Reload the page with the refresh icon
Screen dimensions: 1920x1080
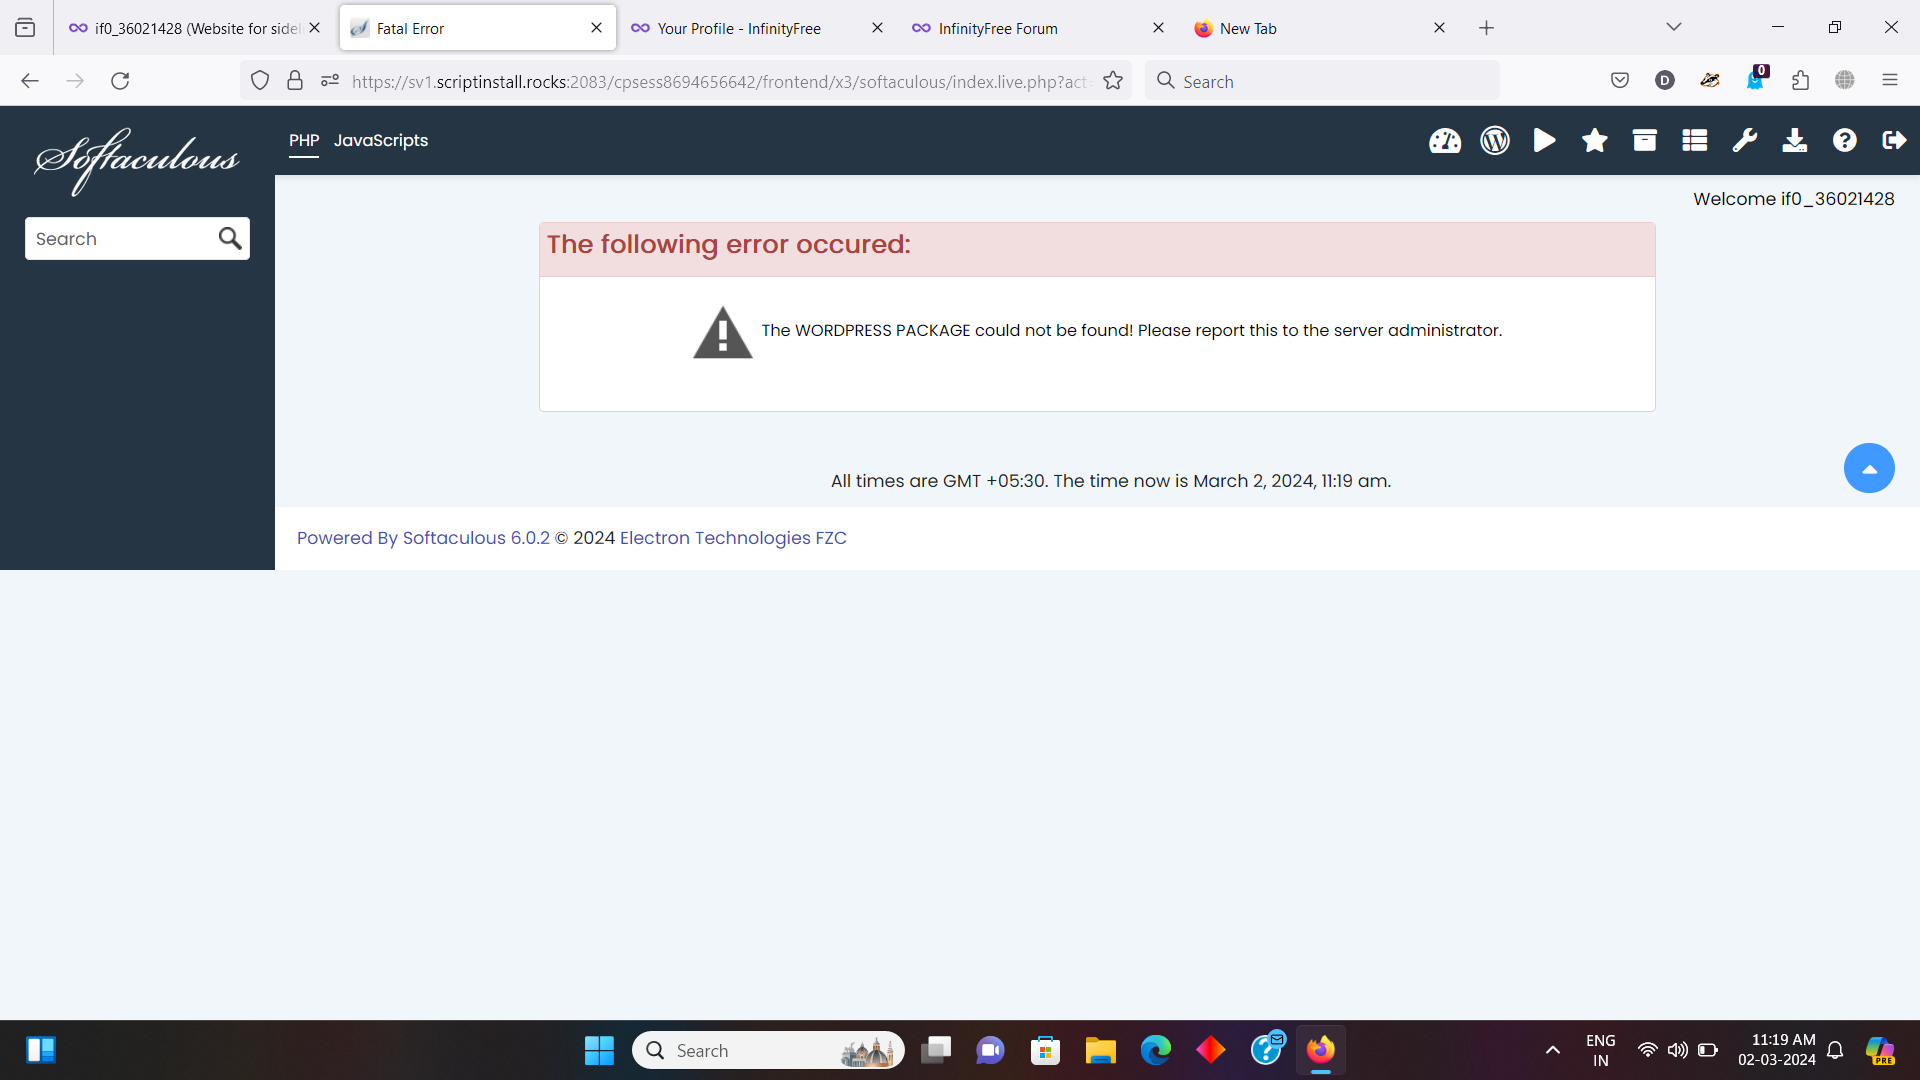tap(120, 81)
